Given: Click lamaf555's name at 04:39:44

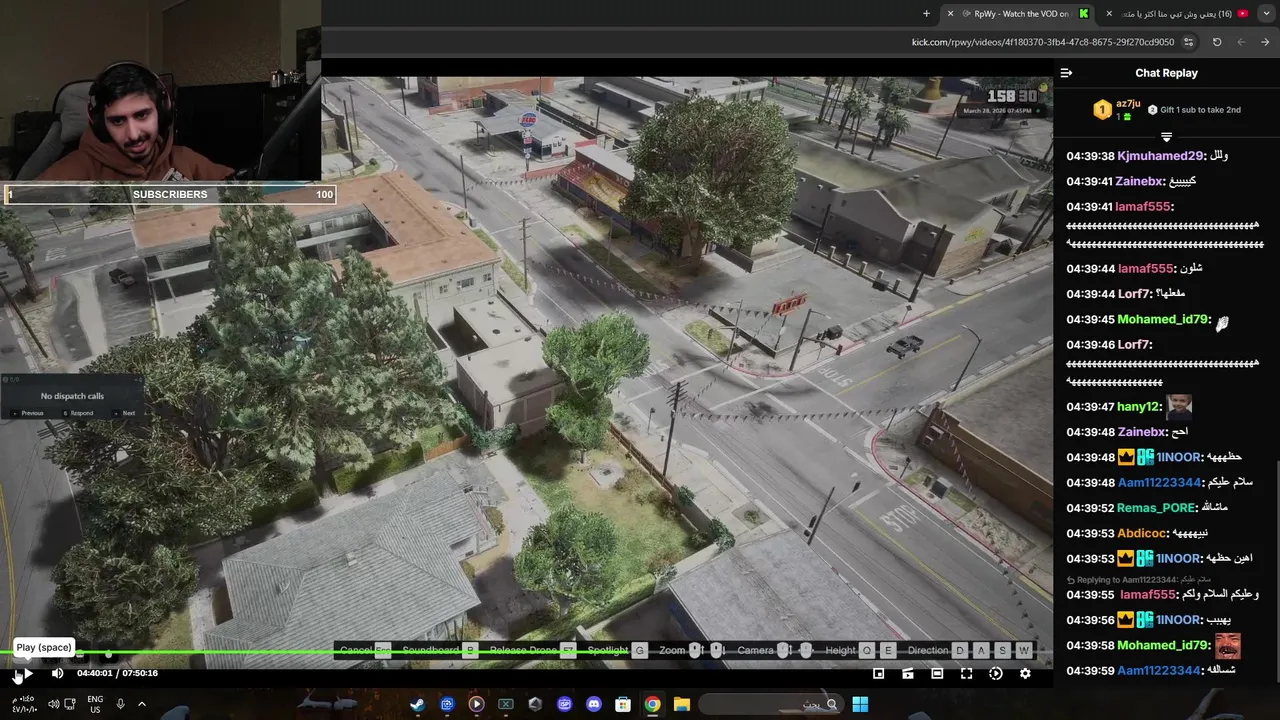Looking at the screenshot, I should coord(1145,269).
